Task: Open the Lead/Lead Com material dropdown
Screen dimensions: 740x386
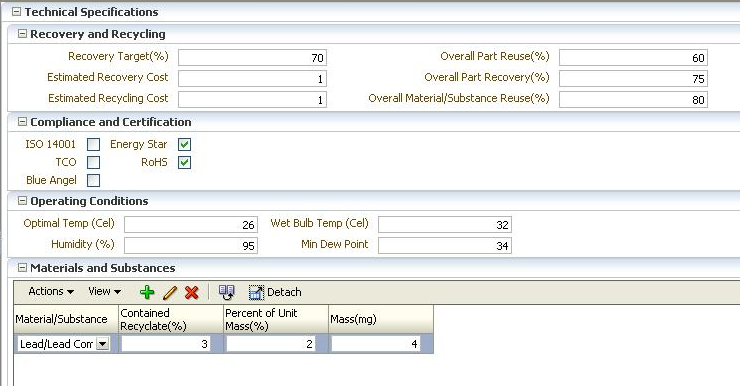Action: 102,344
